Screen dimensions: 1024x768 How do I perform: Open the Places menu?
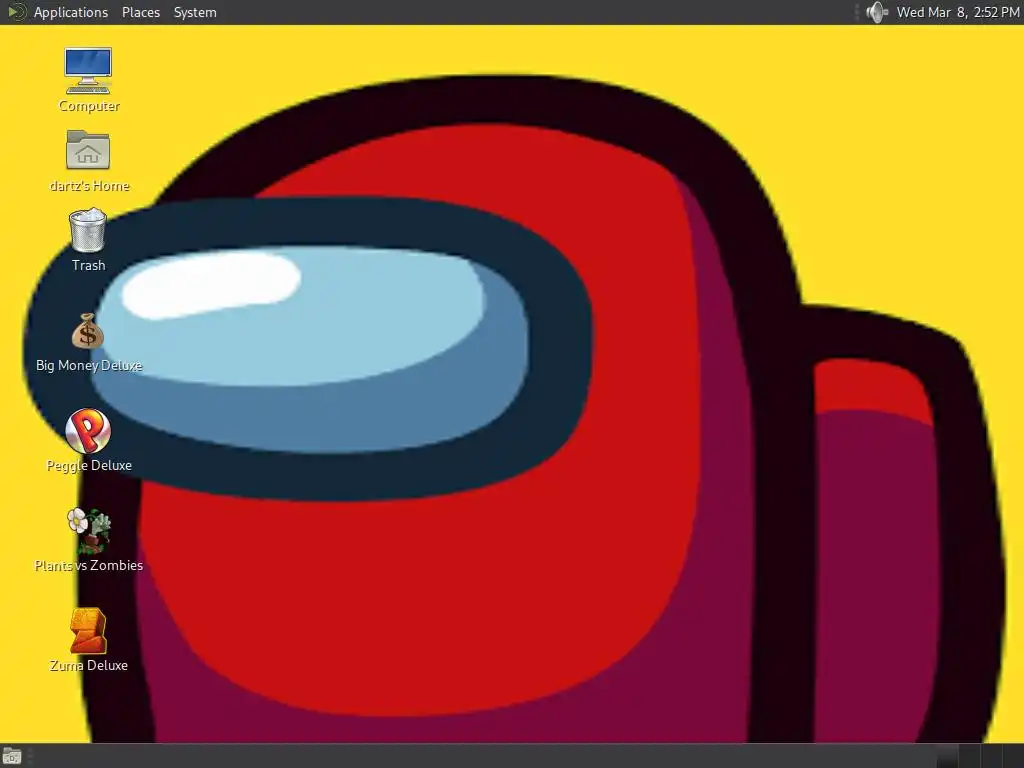pos(141,12)
